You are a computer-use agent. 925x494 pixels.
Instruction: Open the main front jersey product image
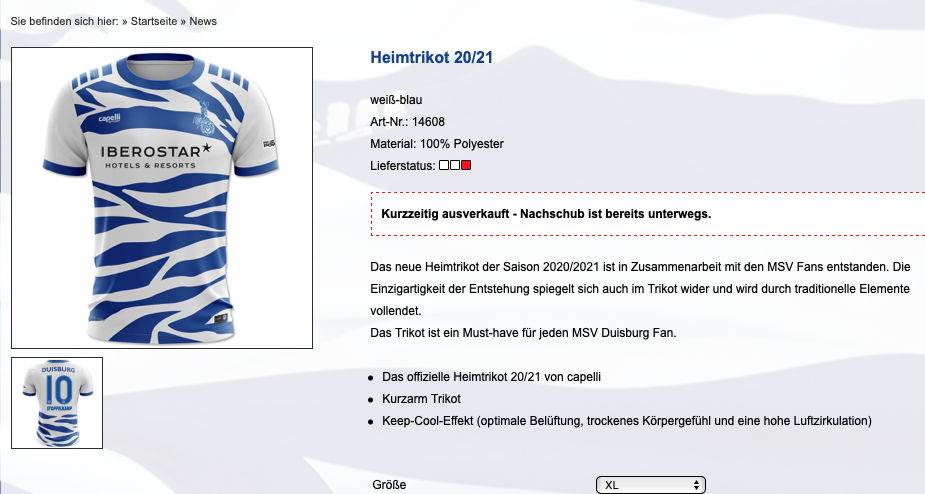162,198
